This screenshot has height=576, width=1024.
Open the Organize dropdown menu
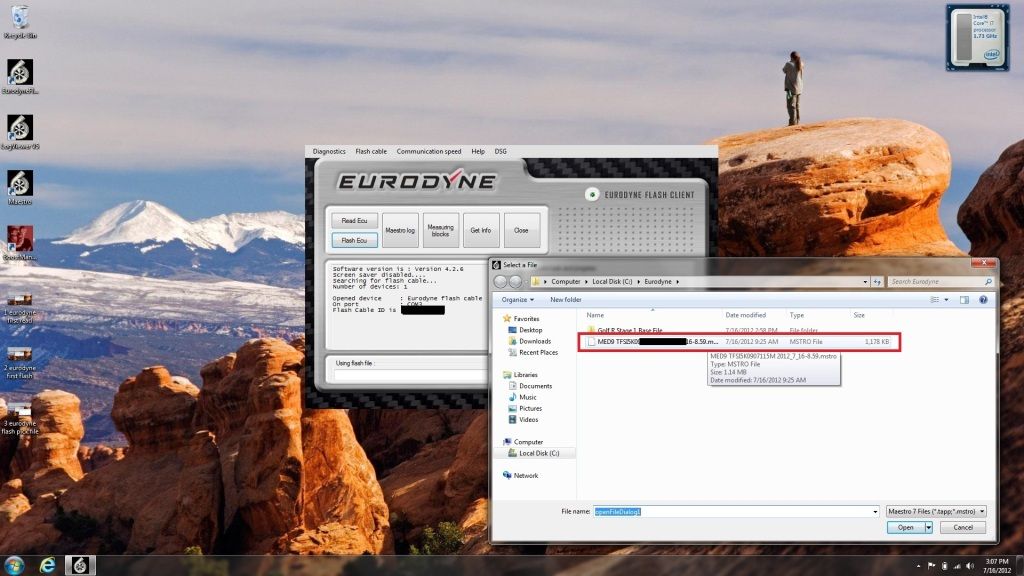(517, 300)
